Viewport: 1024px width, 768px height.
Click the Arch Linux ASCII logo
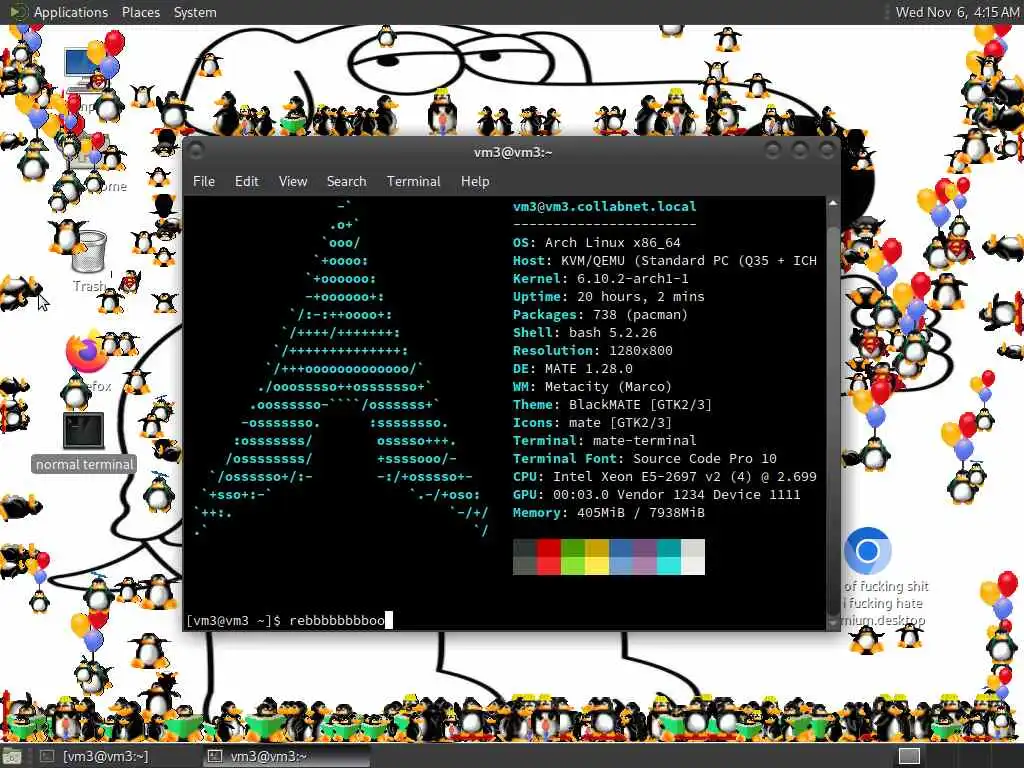342,369
